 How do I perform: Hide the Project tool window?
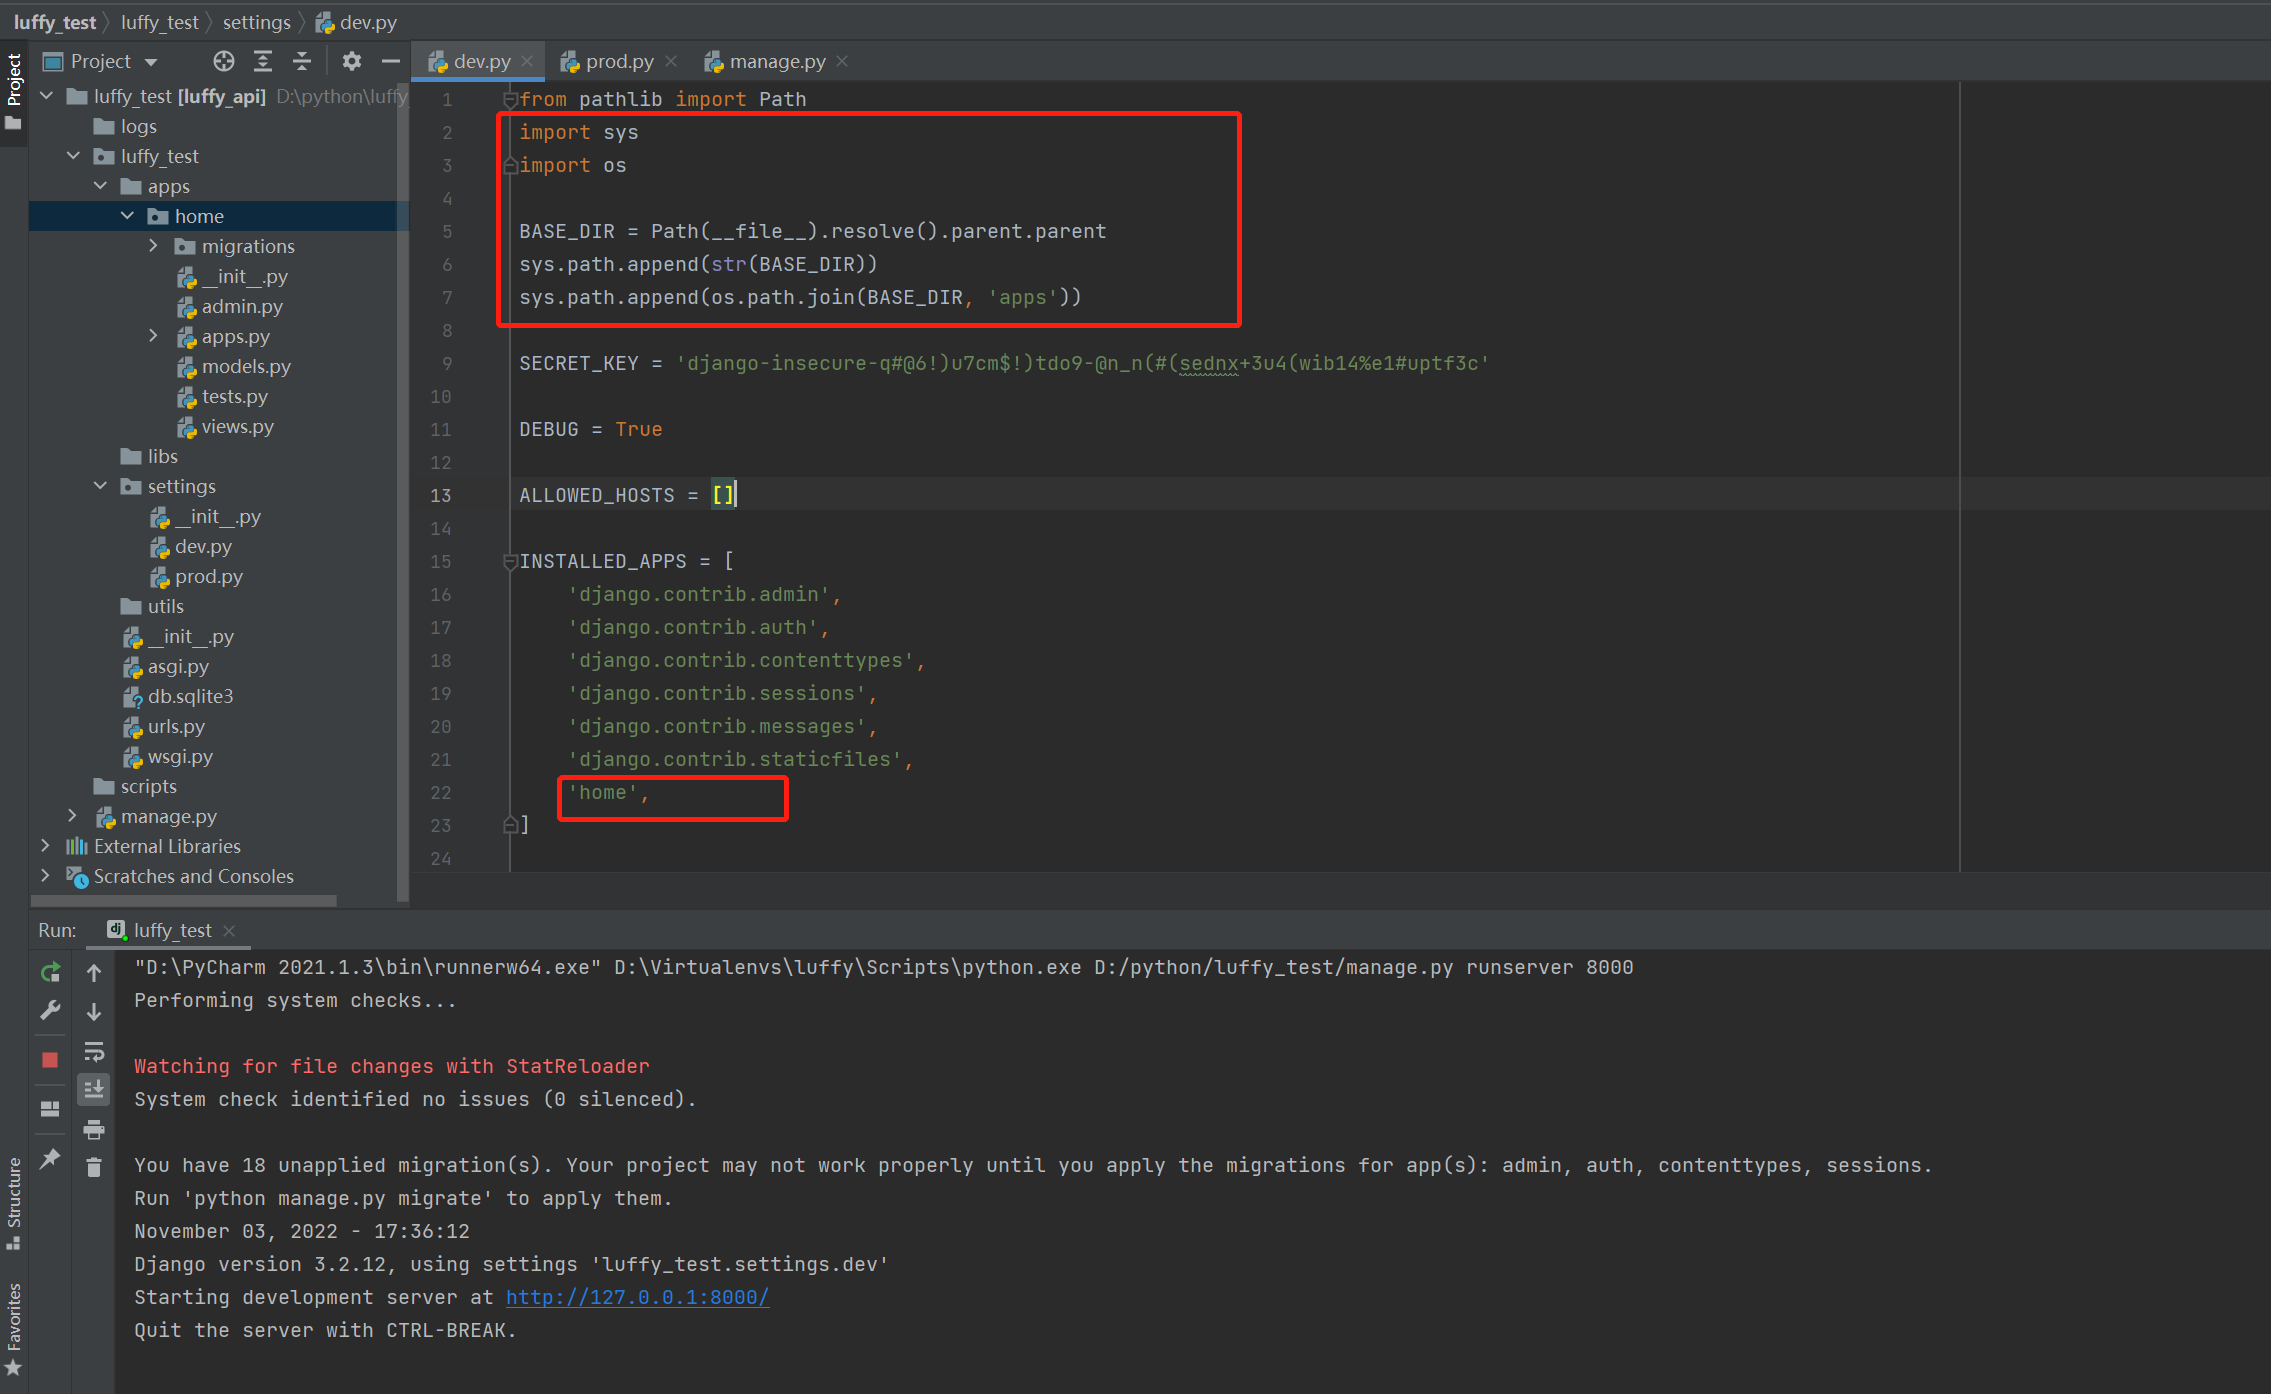pyautogui.click(x=391, y=61)
